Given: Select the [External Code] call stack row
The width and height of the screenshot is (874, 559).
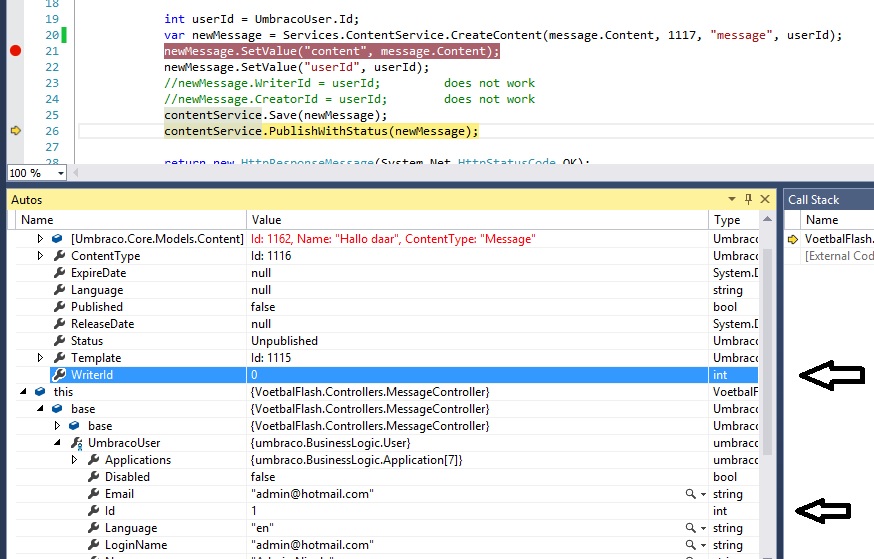Looking at the screenshot, I should click(839, 256).
